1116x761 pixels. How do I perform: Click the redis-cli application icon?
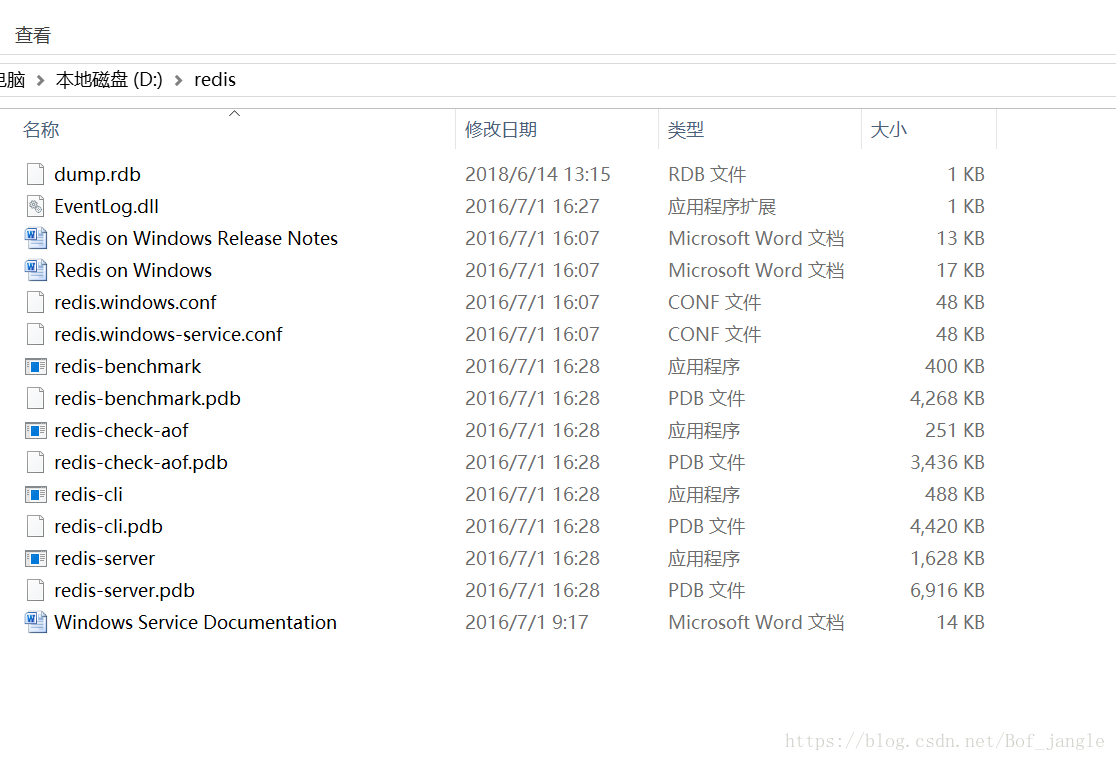click(x=36, y=495)
